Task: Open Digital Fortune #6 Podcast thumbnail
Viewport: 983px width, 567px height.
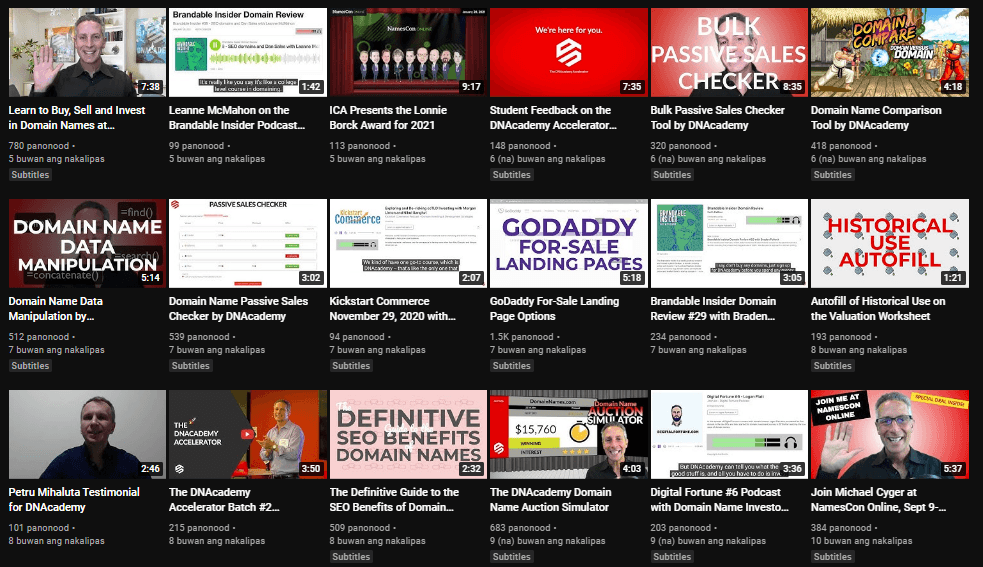Action: click(x=729, y=435)
